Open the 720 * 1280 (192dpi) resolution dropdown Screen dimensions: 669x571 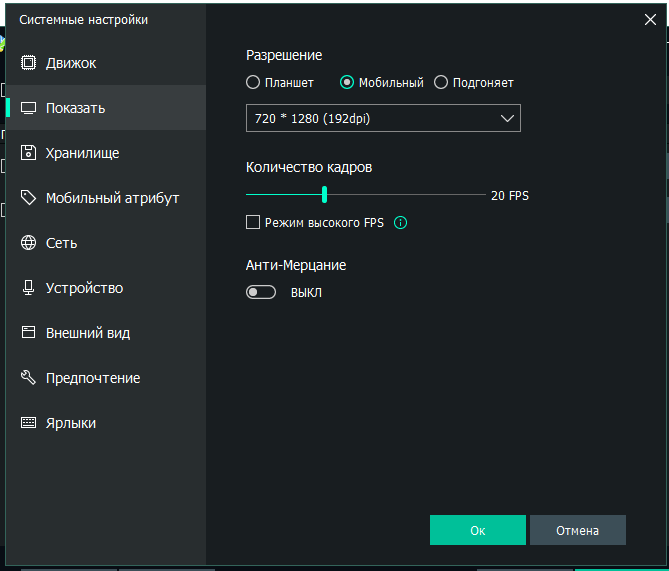pos(383,119)
